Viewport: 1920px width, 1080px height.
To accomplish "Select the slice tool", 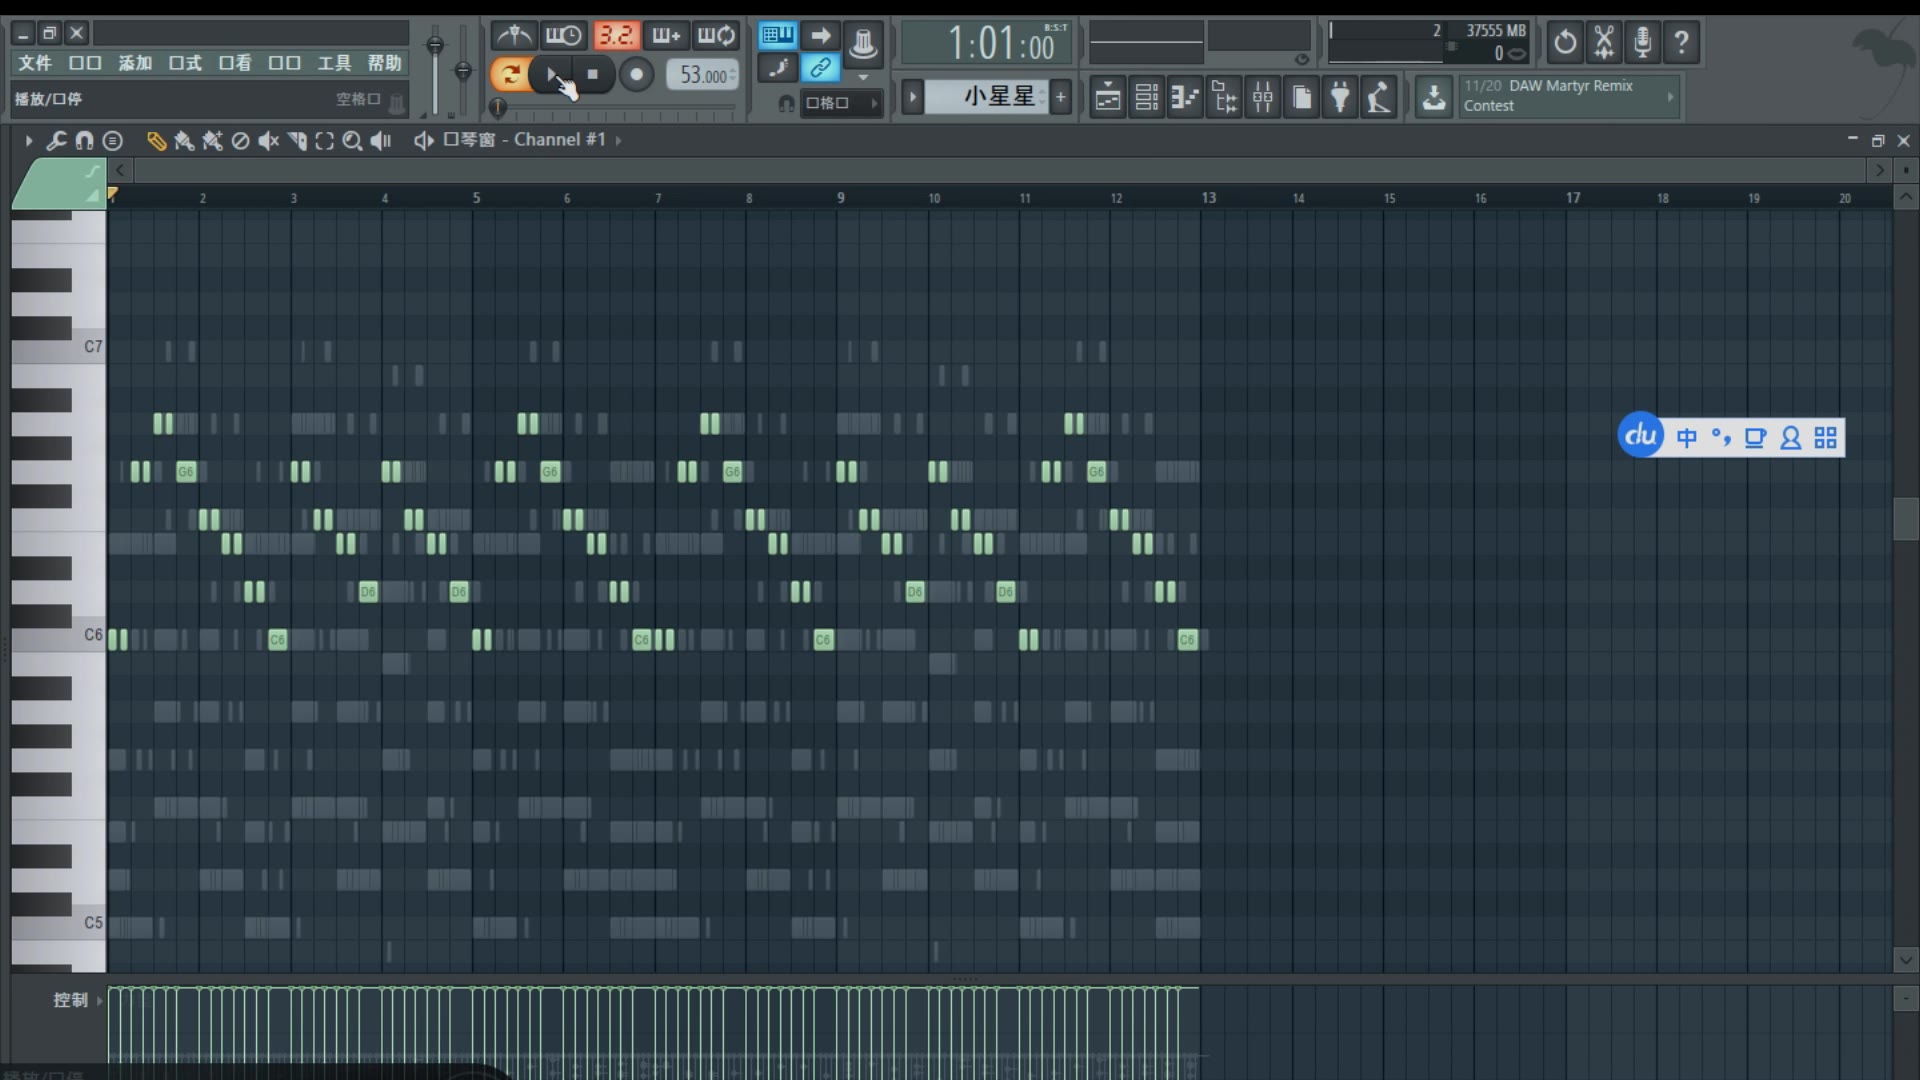I will pos(297,141).
